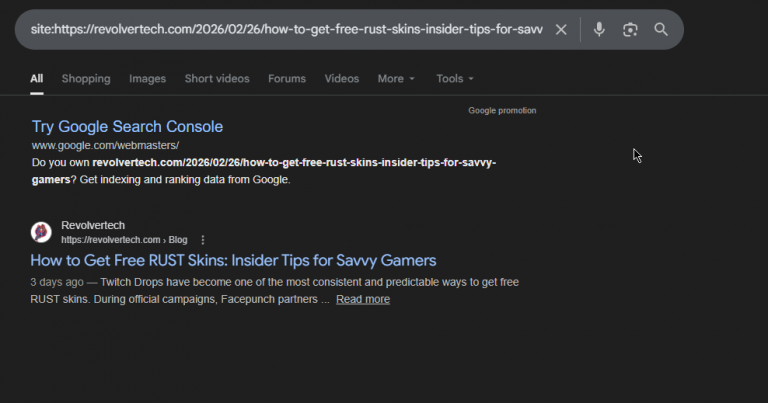Click the Revolvertech site favicon
This screenshot has height=403, width=768.
41,232
